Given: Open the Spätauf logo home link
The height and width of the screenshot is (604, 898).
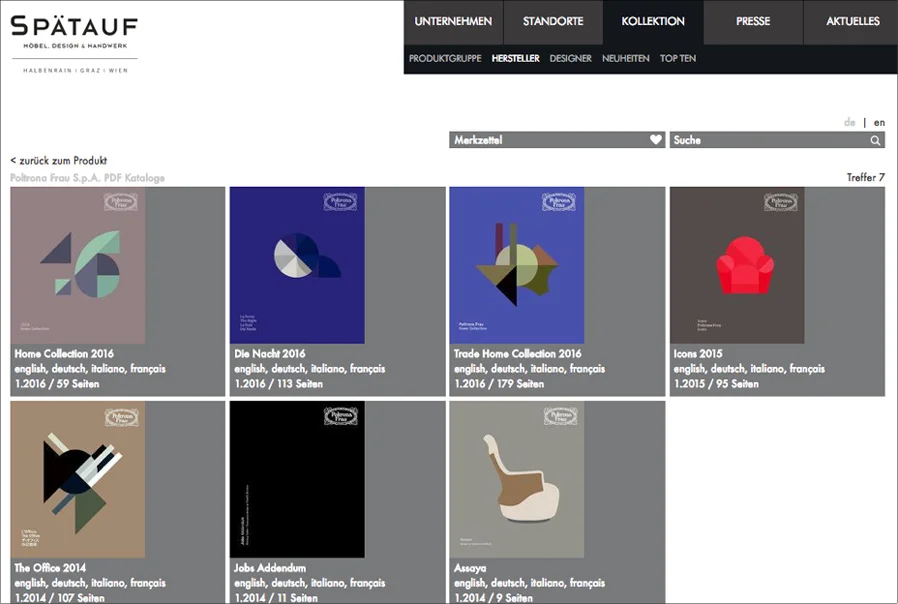Looking at the screenshot, I should [x=74, y=43].
